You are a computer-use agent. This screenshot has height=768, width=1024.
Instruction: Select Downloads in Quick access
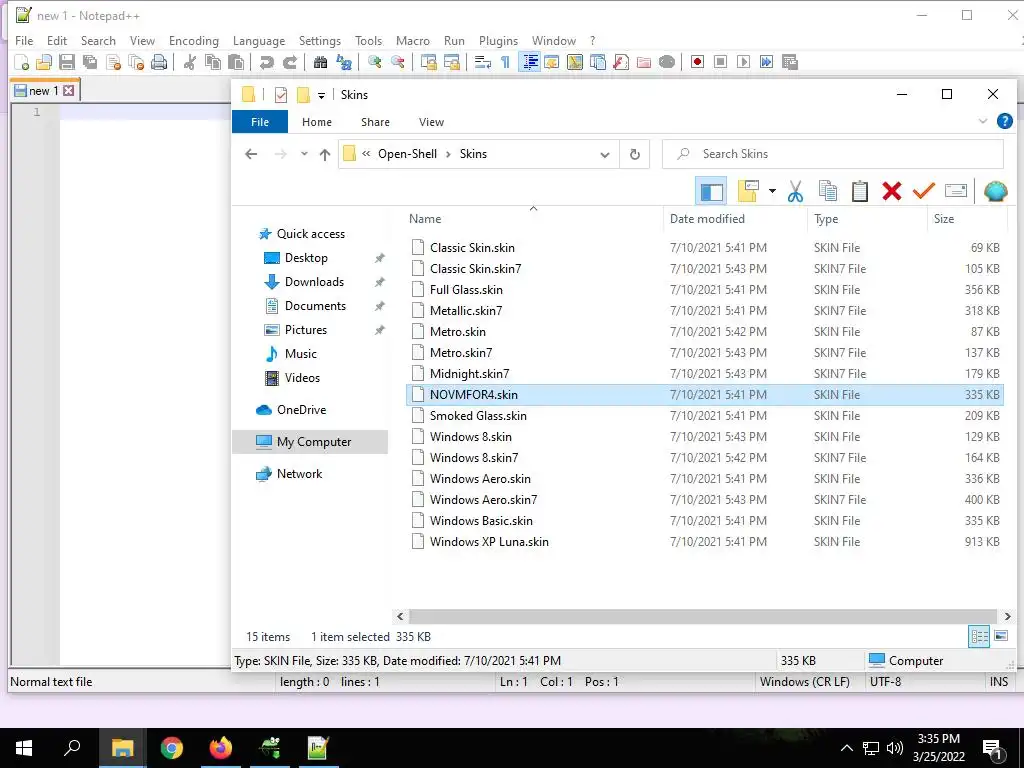(314, 281)
